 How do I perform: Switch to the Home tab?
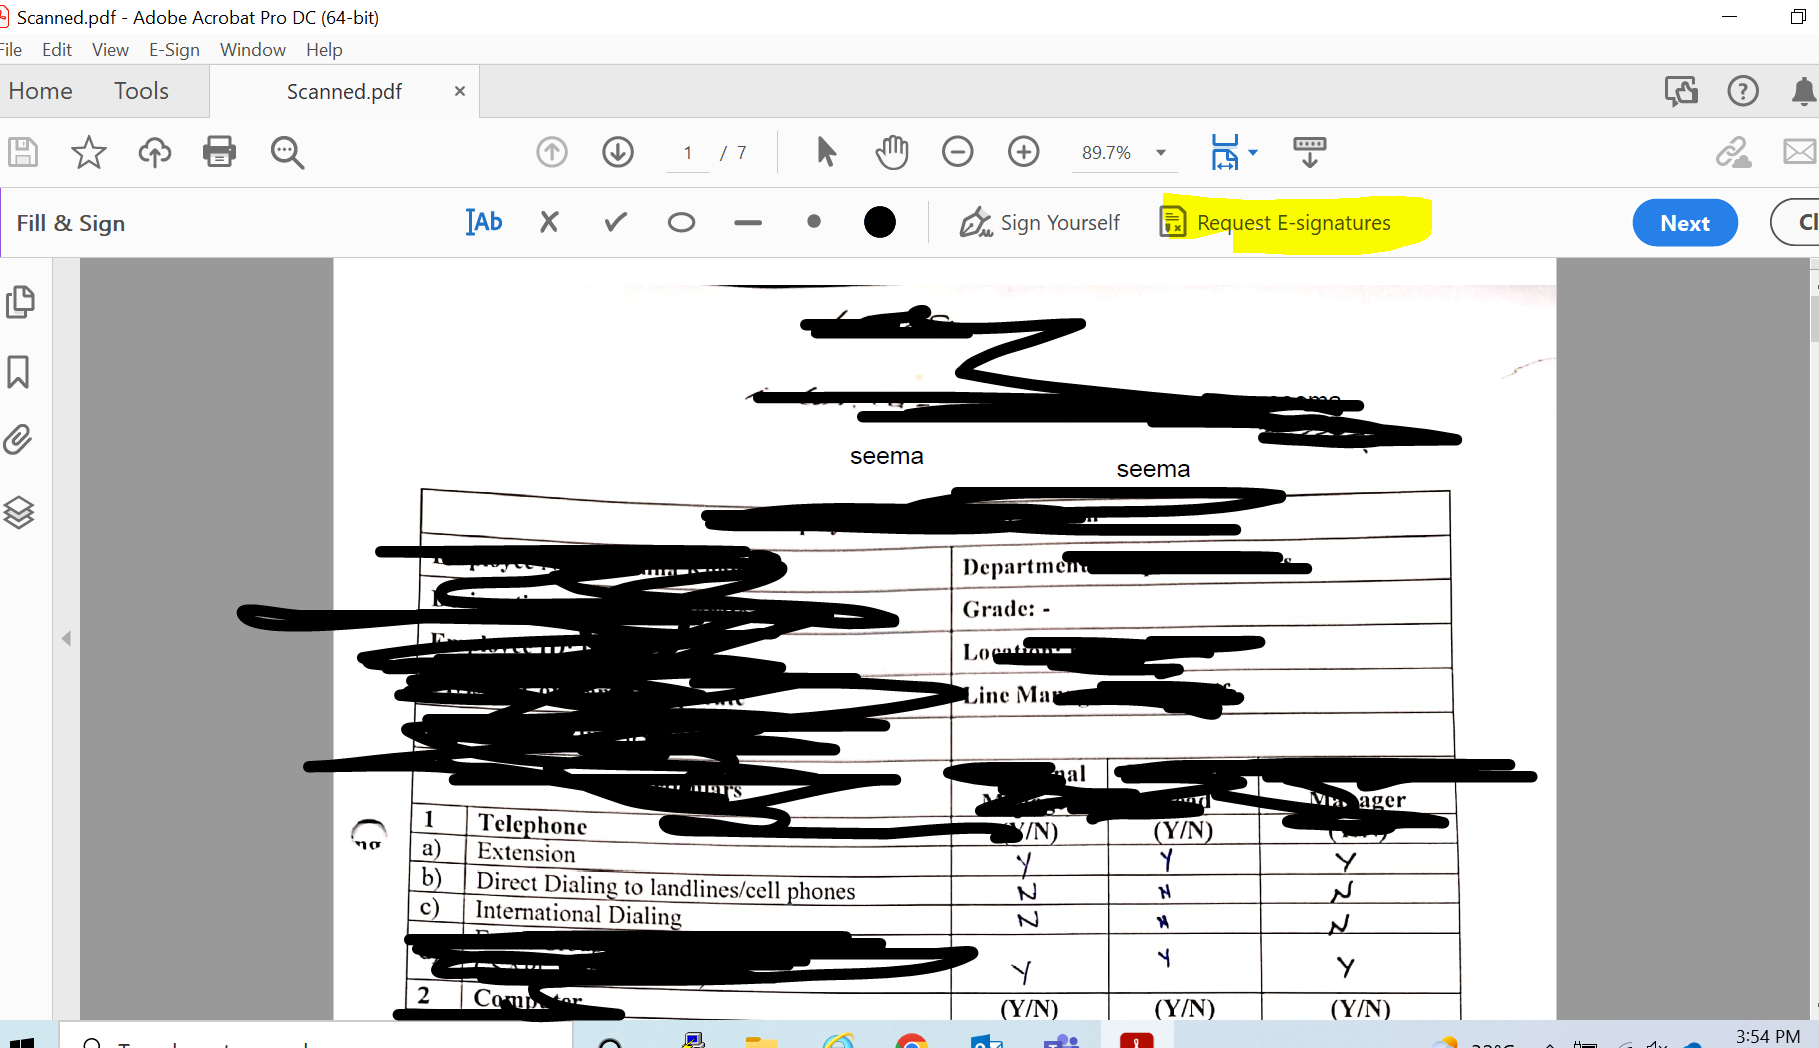tap(40, 90)
